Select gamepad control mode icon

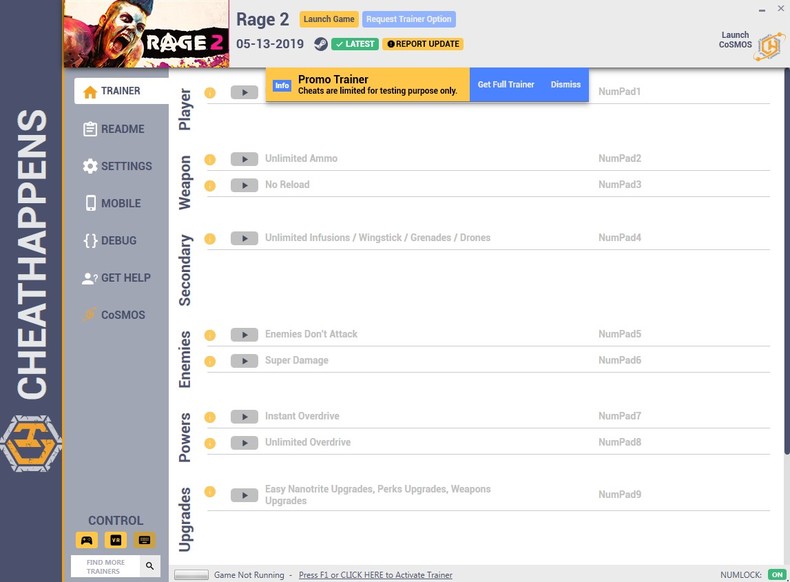click(x=87, y=540)
